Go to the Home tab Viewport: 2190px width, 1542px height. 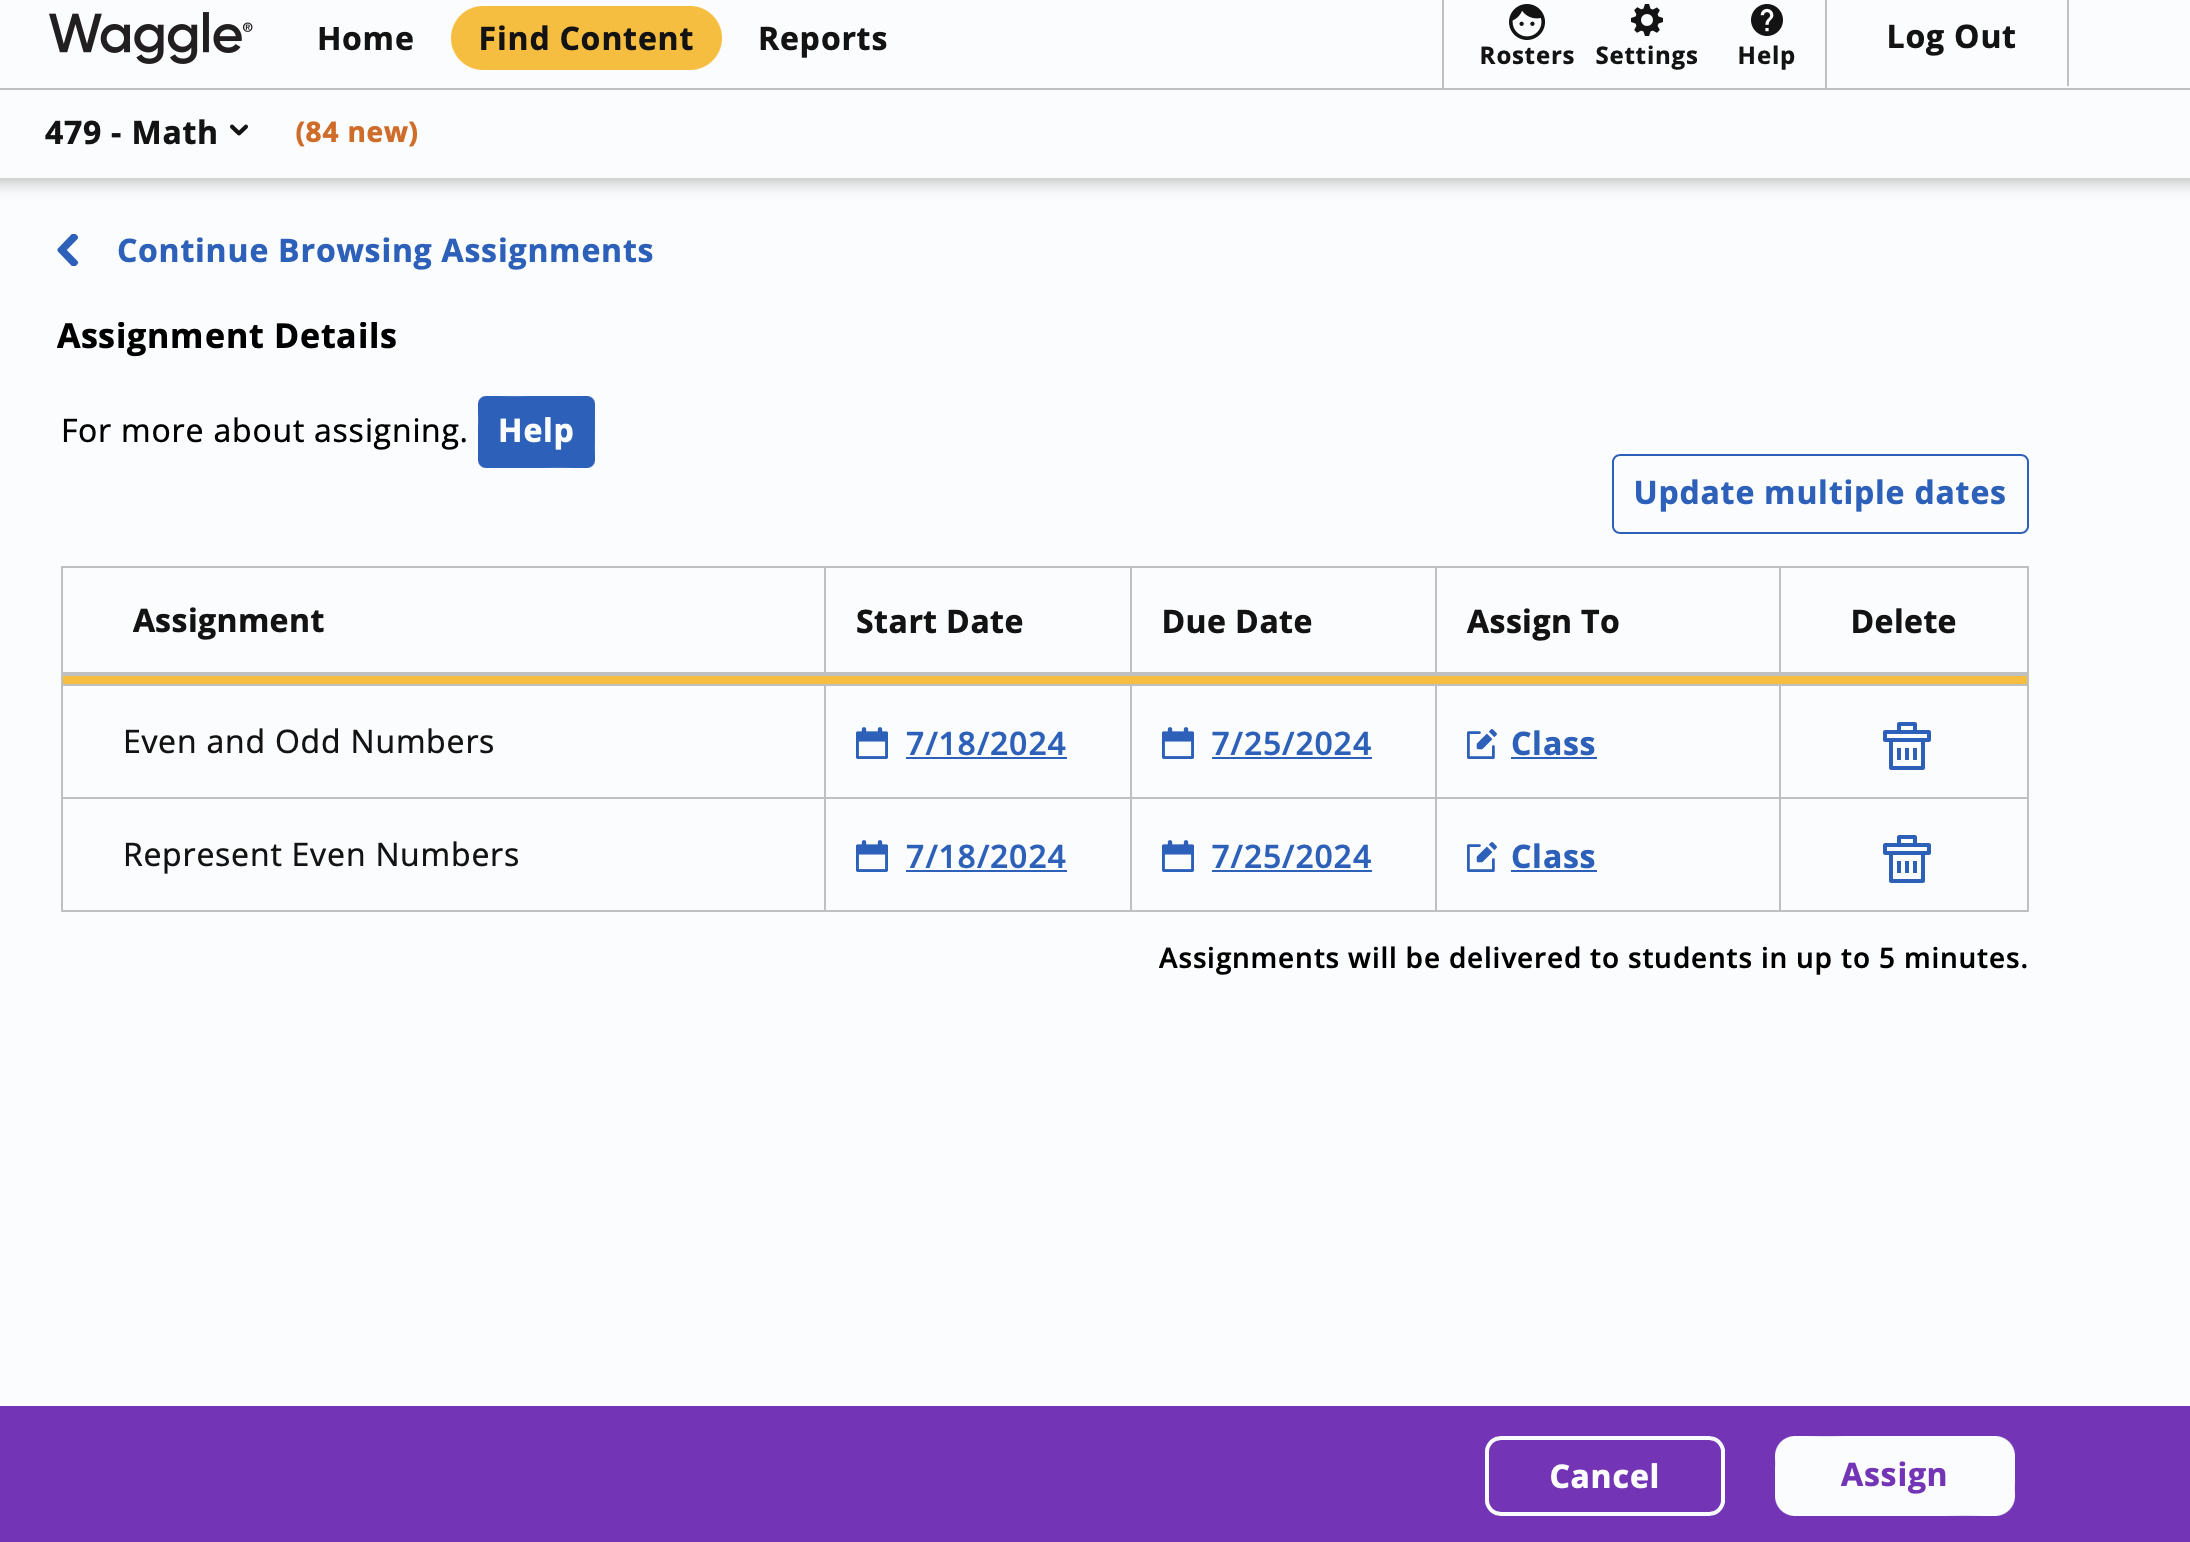pos(365,38)
